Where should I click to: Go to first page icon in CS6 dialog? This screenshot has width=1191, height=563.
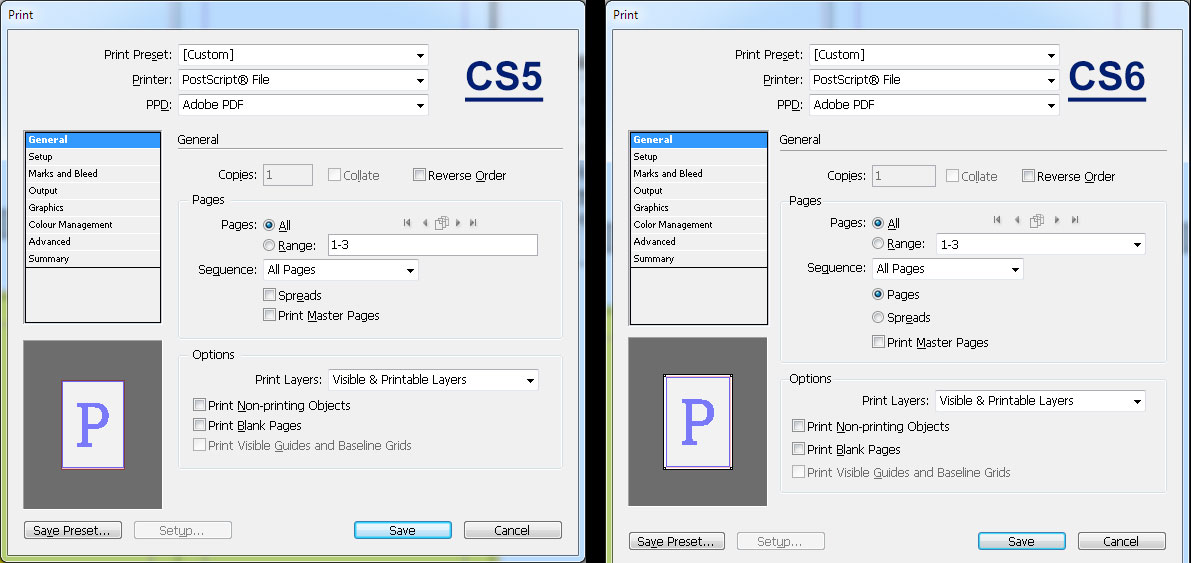[x=997, y=220]
